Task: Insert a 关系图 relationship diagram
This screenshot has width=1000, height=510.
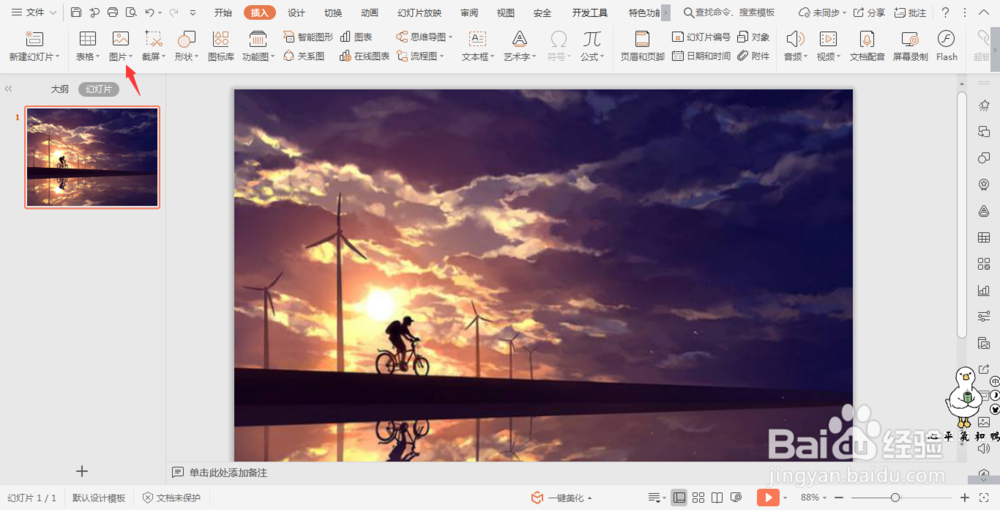Action: (x=304, y=56)
